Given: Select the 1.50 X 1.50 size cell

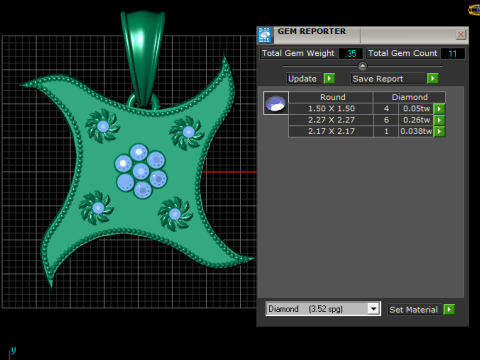Looking at the screenshot, I should click(x=331, y=109).
